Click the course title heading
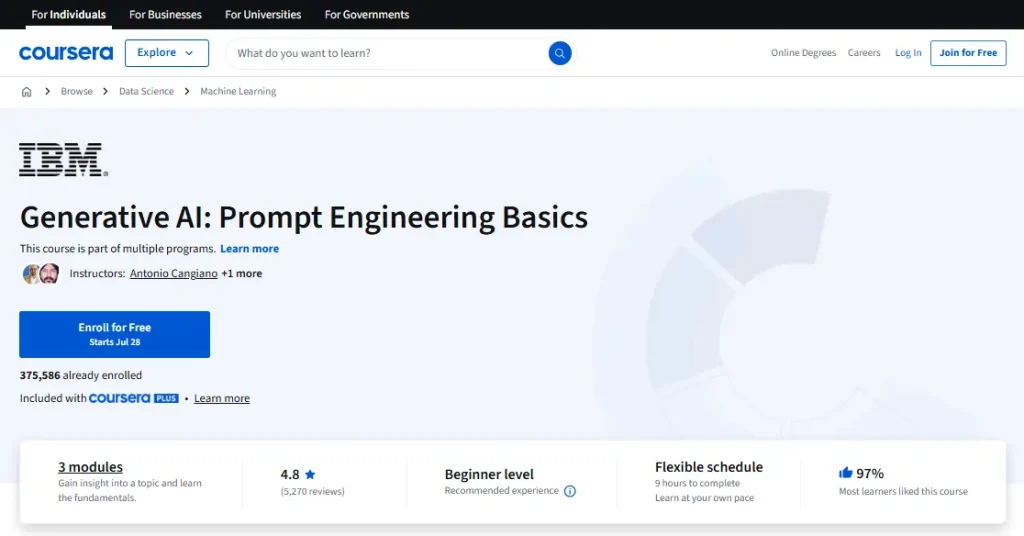This screenshot has height=536, width=1024. 304,217
